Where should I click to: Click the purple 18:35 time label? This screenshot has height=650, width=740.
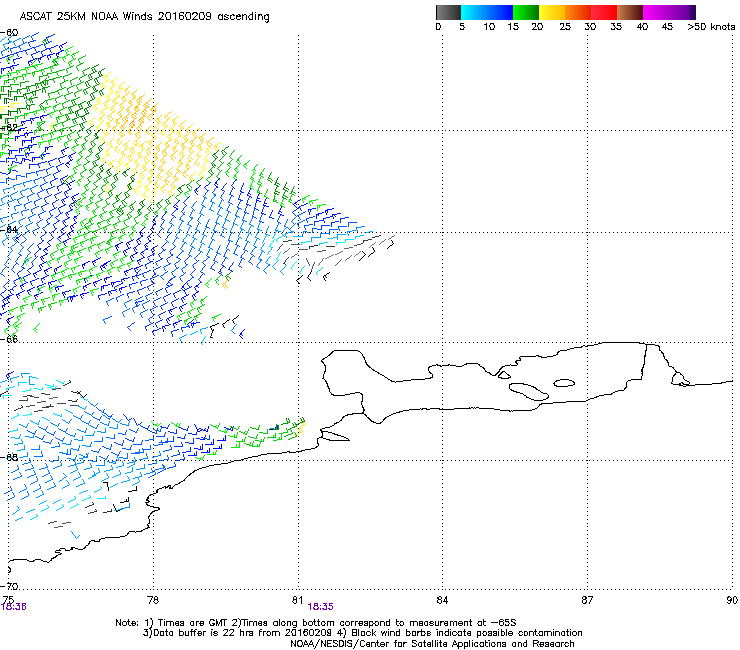pyautogui.click(x=320, y=607)
